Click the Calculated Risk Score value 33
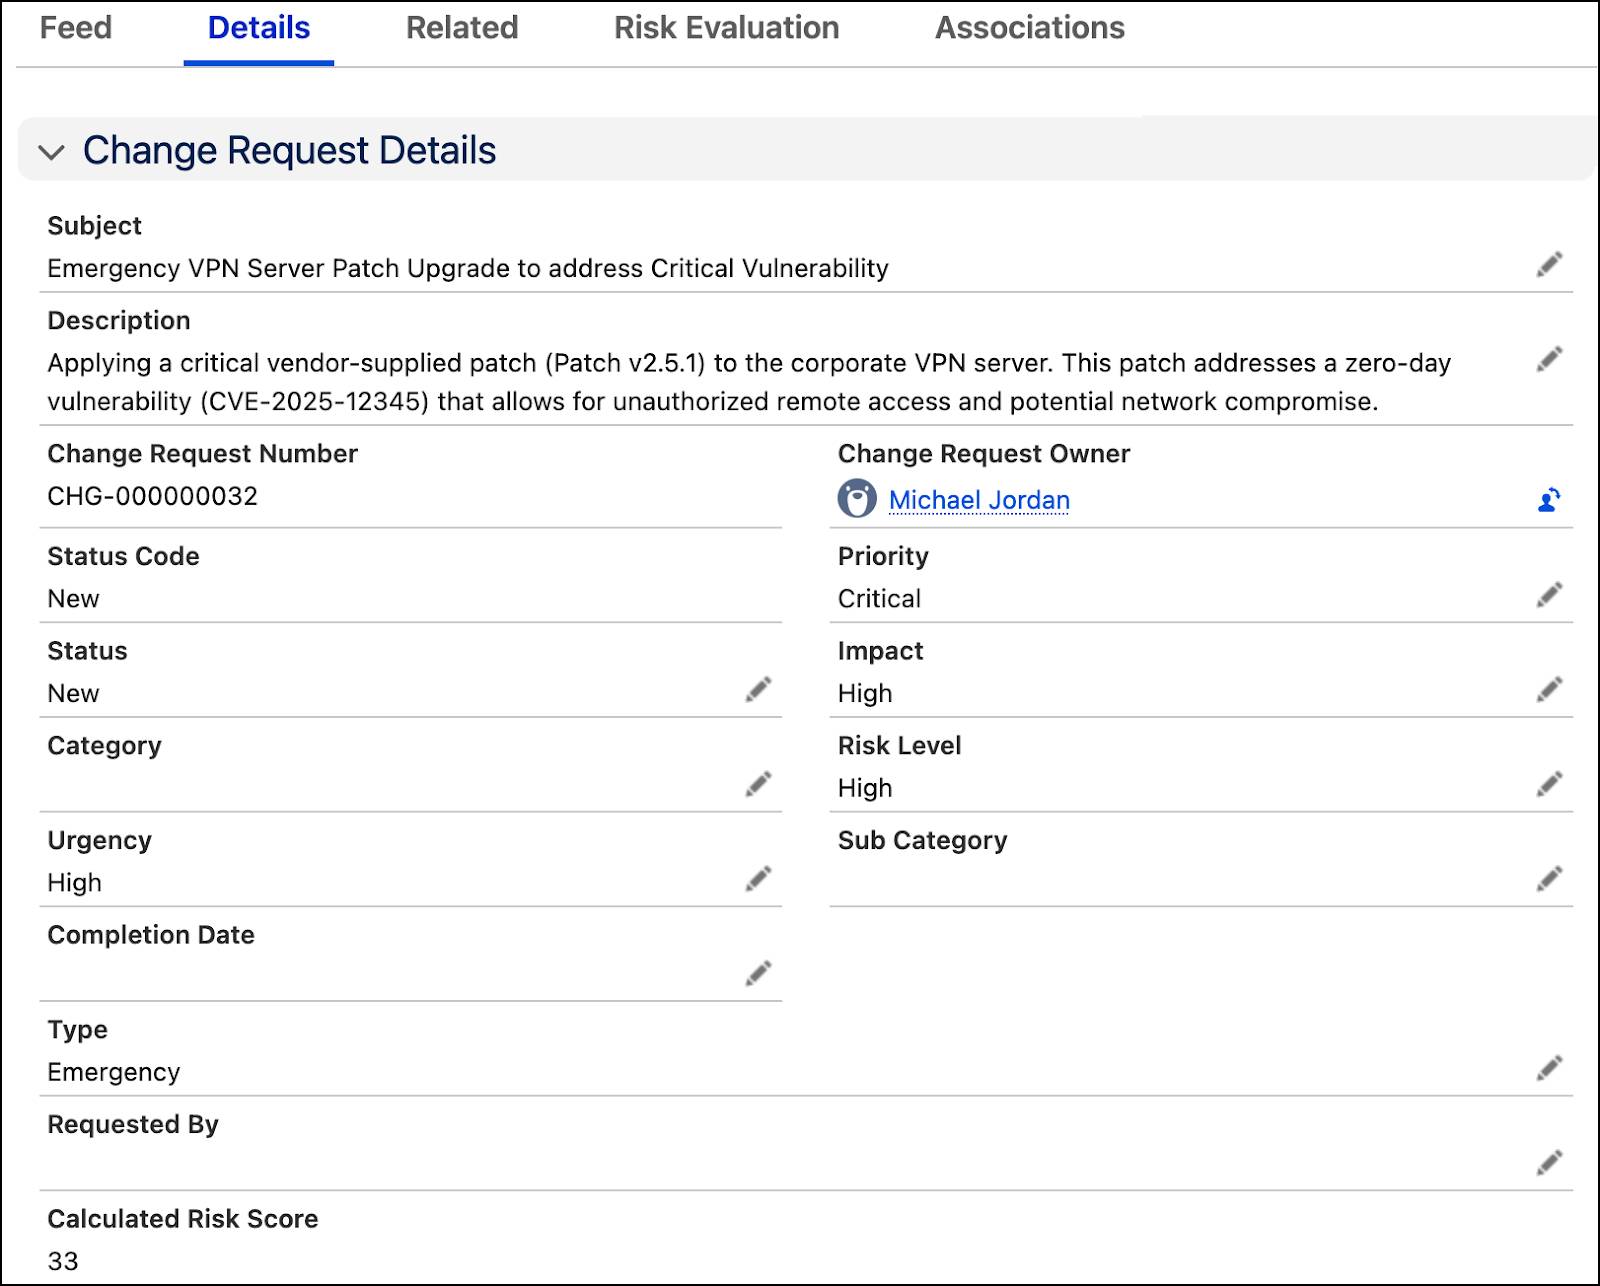The width and height of the screenshot is (1600, 1286). point(63,1261)
